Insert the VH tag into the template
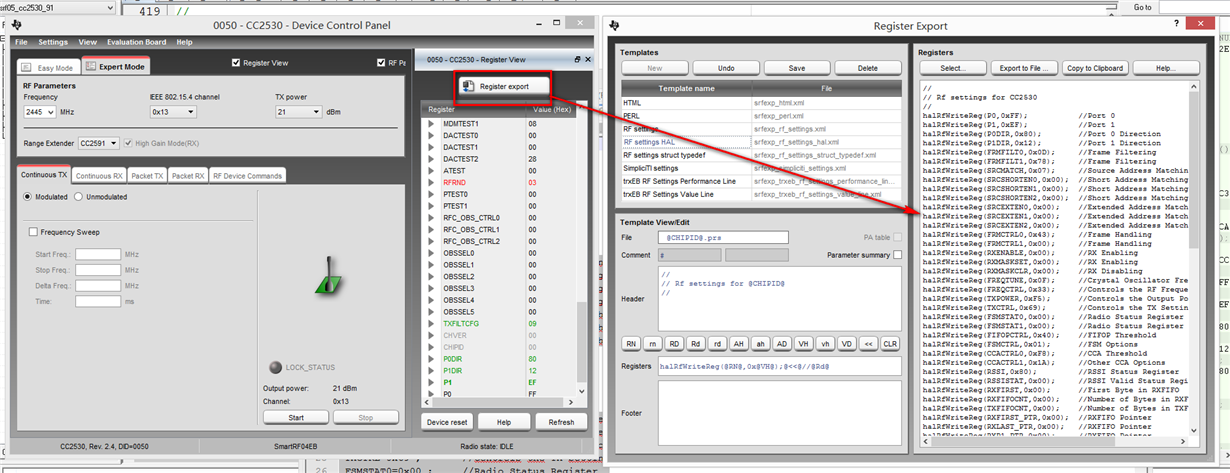This screenshot has height=473, width=1230. 804,343
